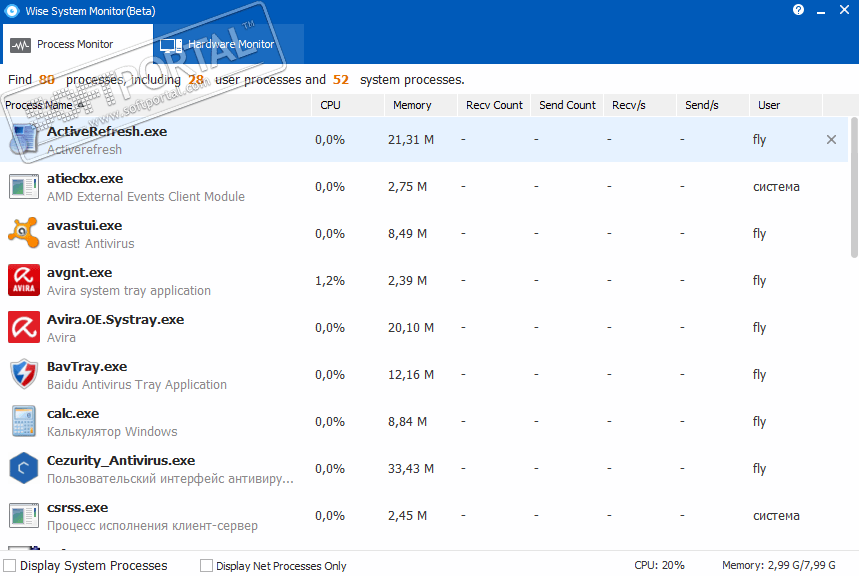Click the orange 80 process count

click(x=47, y=80)
